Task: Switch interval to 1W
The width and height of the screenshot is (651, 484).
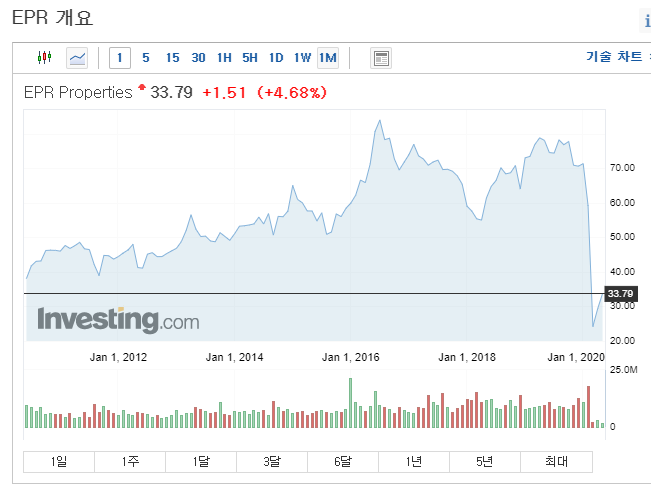Action: [302, 58]
